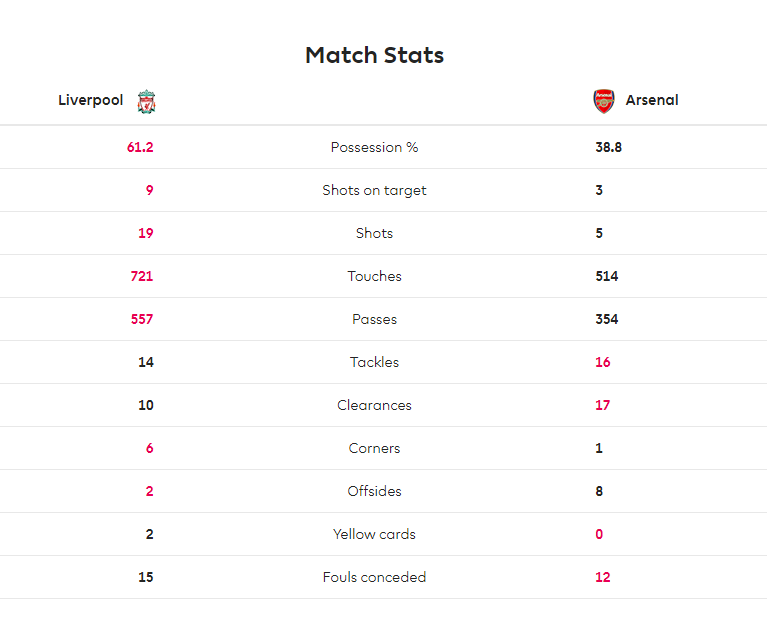Viewport: 767px width, 621px height.
Task: Click Liverpool's 15 fouls conceded value
Action: (x=146, y=577)
